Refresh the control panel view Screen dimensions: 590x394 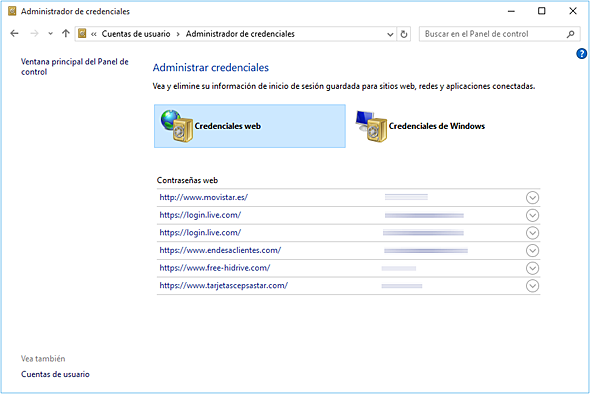click(x=404, y=34)
